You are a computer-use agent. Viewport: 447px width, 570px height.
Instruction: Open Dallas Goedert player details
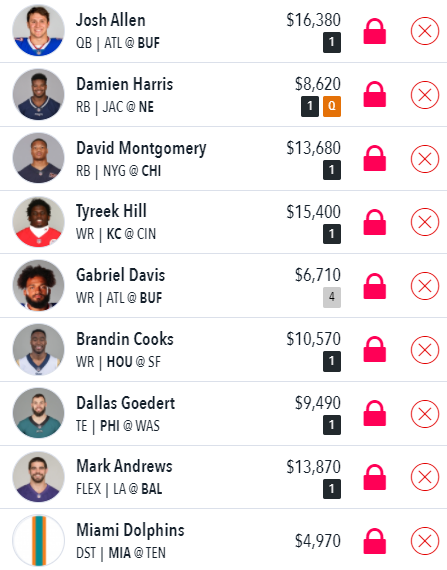pos(125,403)
